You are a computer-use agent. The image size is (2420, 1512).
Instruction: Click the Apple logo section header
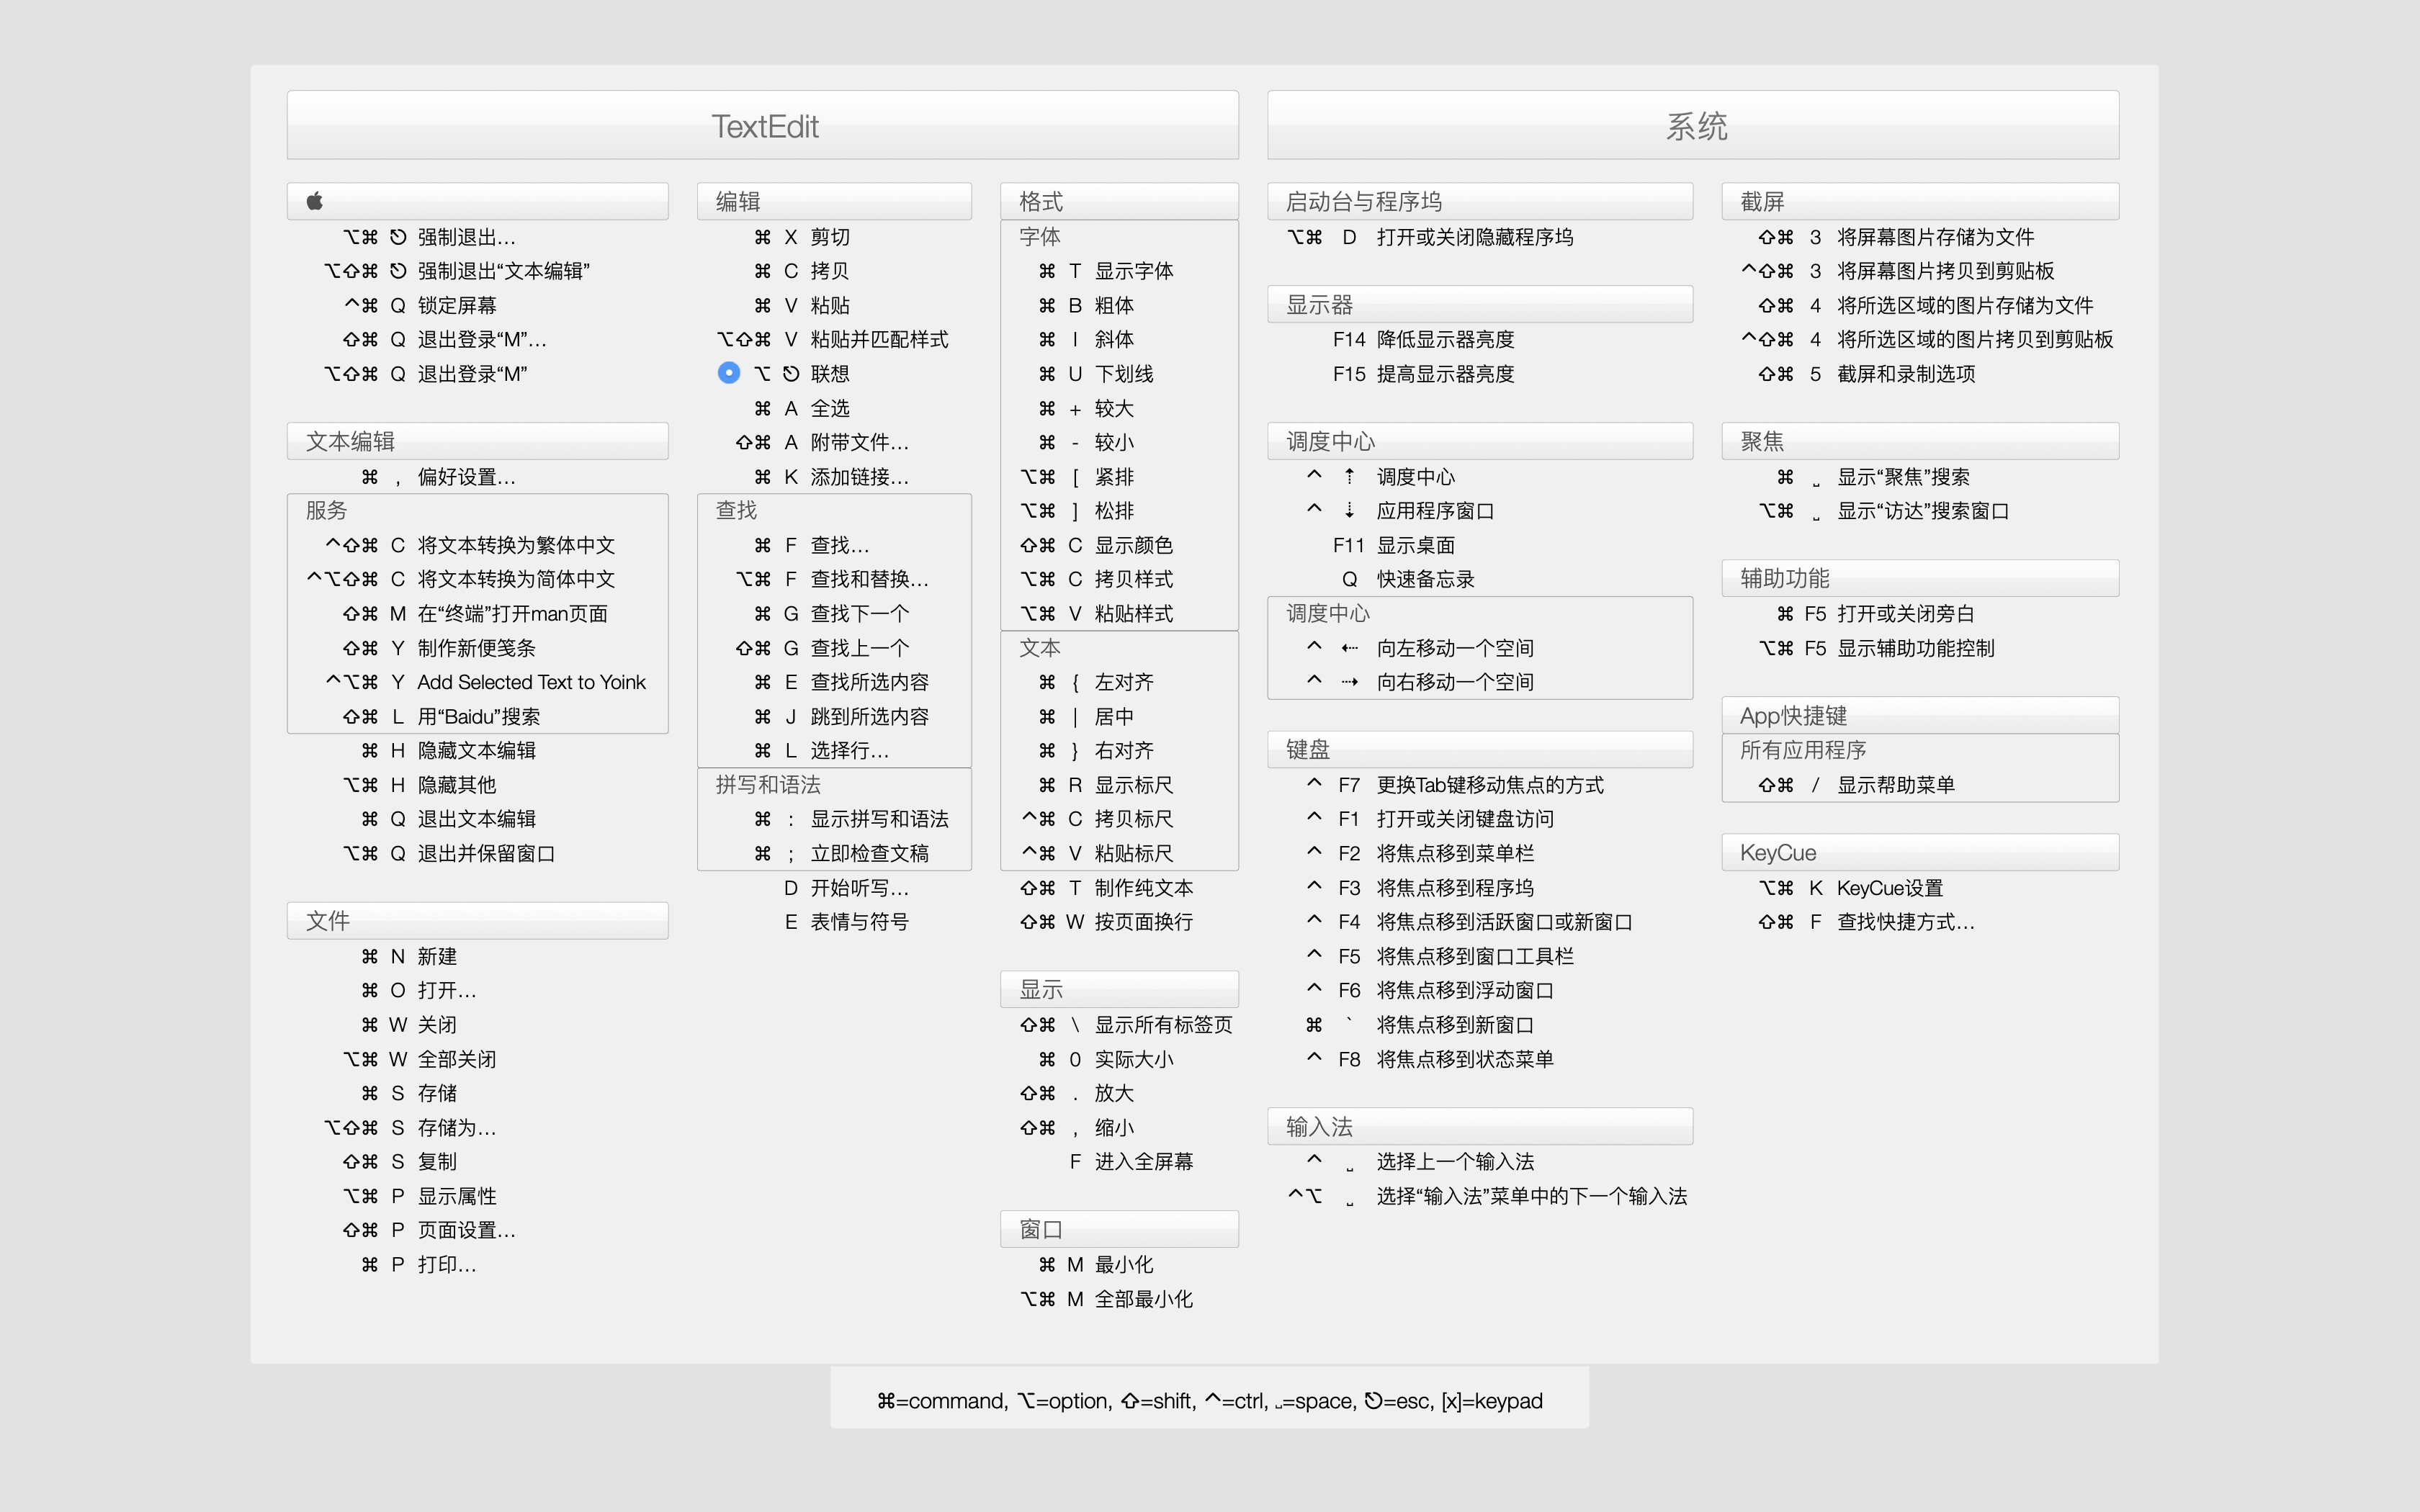pyautogui.click(x=477, y=201)
